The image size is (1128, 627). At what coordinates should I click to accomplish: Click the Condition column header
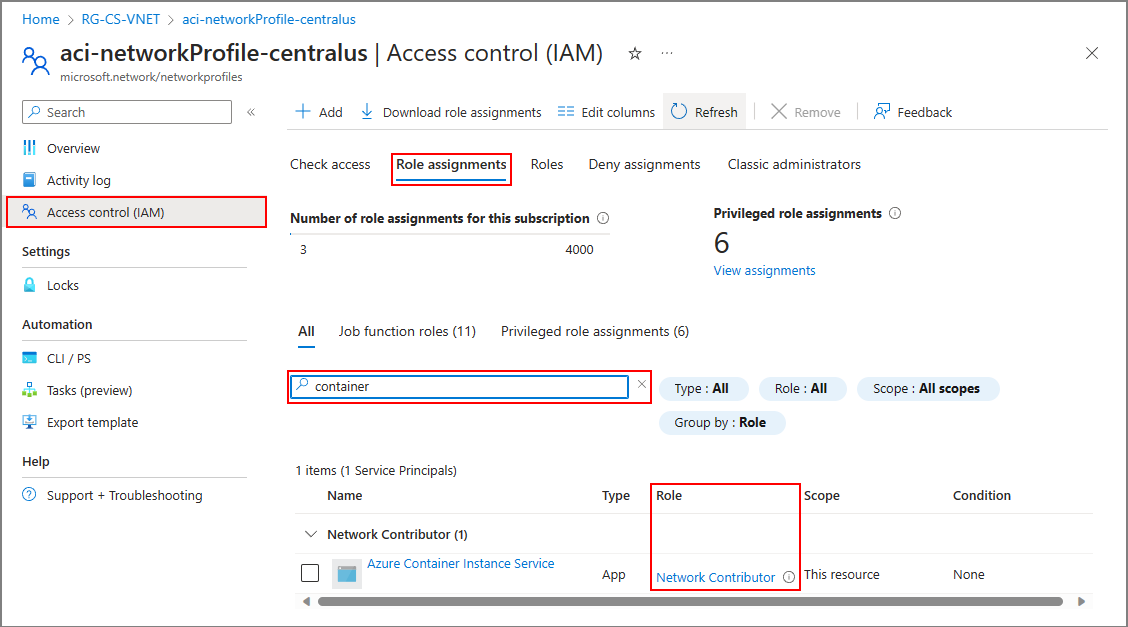coord(982,495)
